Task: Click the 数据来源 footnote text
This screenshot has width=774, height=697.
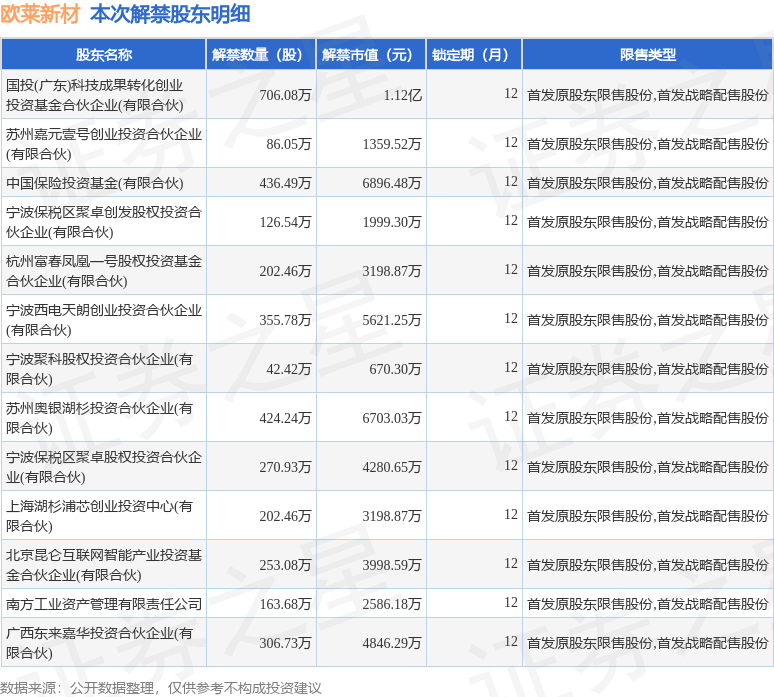Action: click(161, 688)
